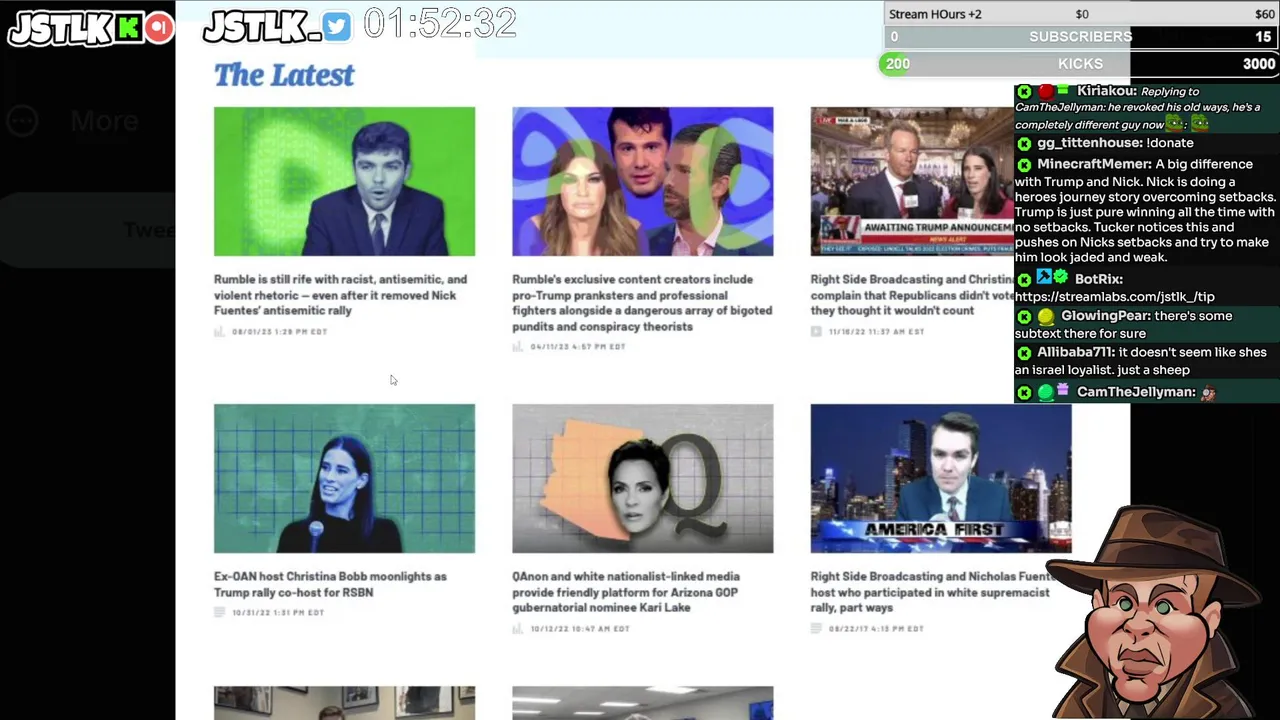Click gg_tittenhouse username in chat
Viewport: 1280px width, 720px height.
pos(1090,143)
